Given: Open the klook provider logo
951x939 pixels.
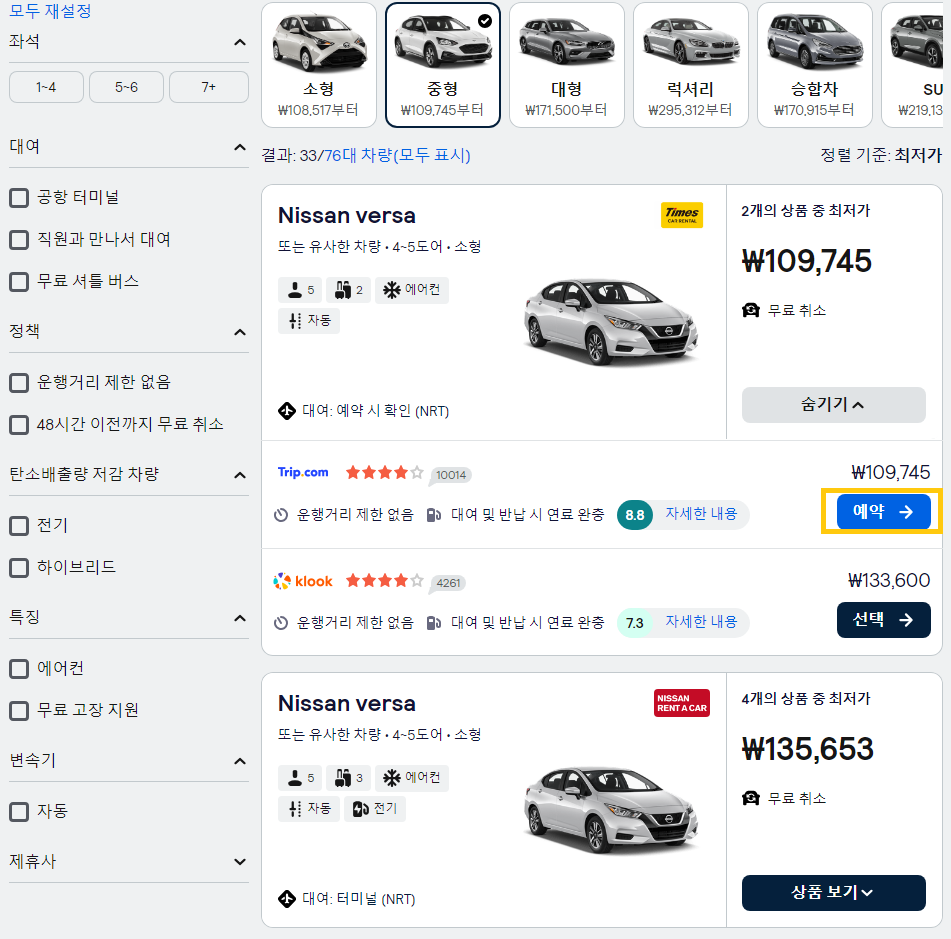Looking at the screenshot, I should (x=303, y=581).
